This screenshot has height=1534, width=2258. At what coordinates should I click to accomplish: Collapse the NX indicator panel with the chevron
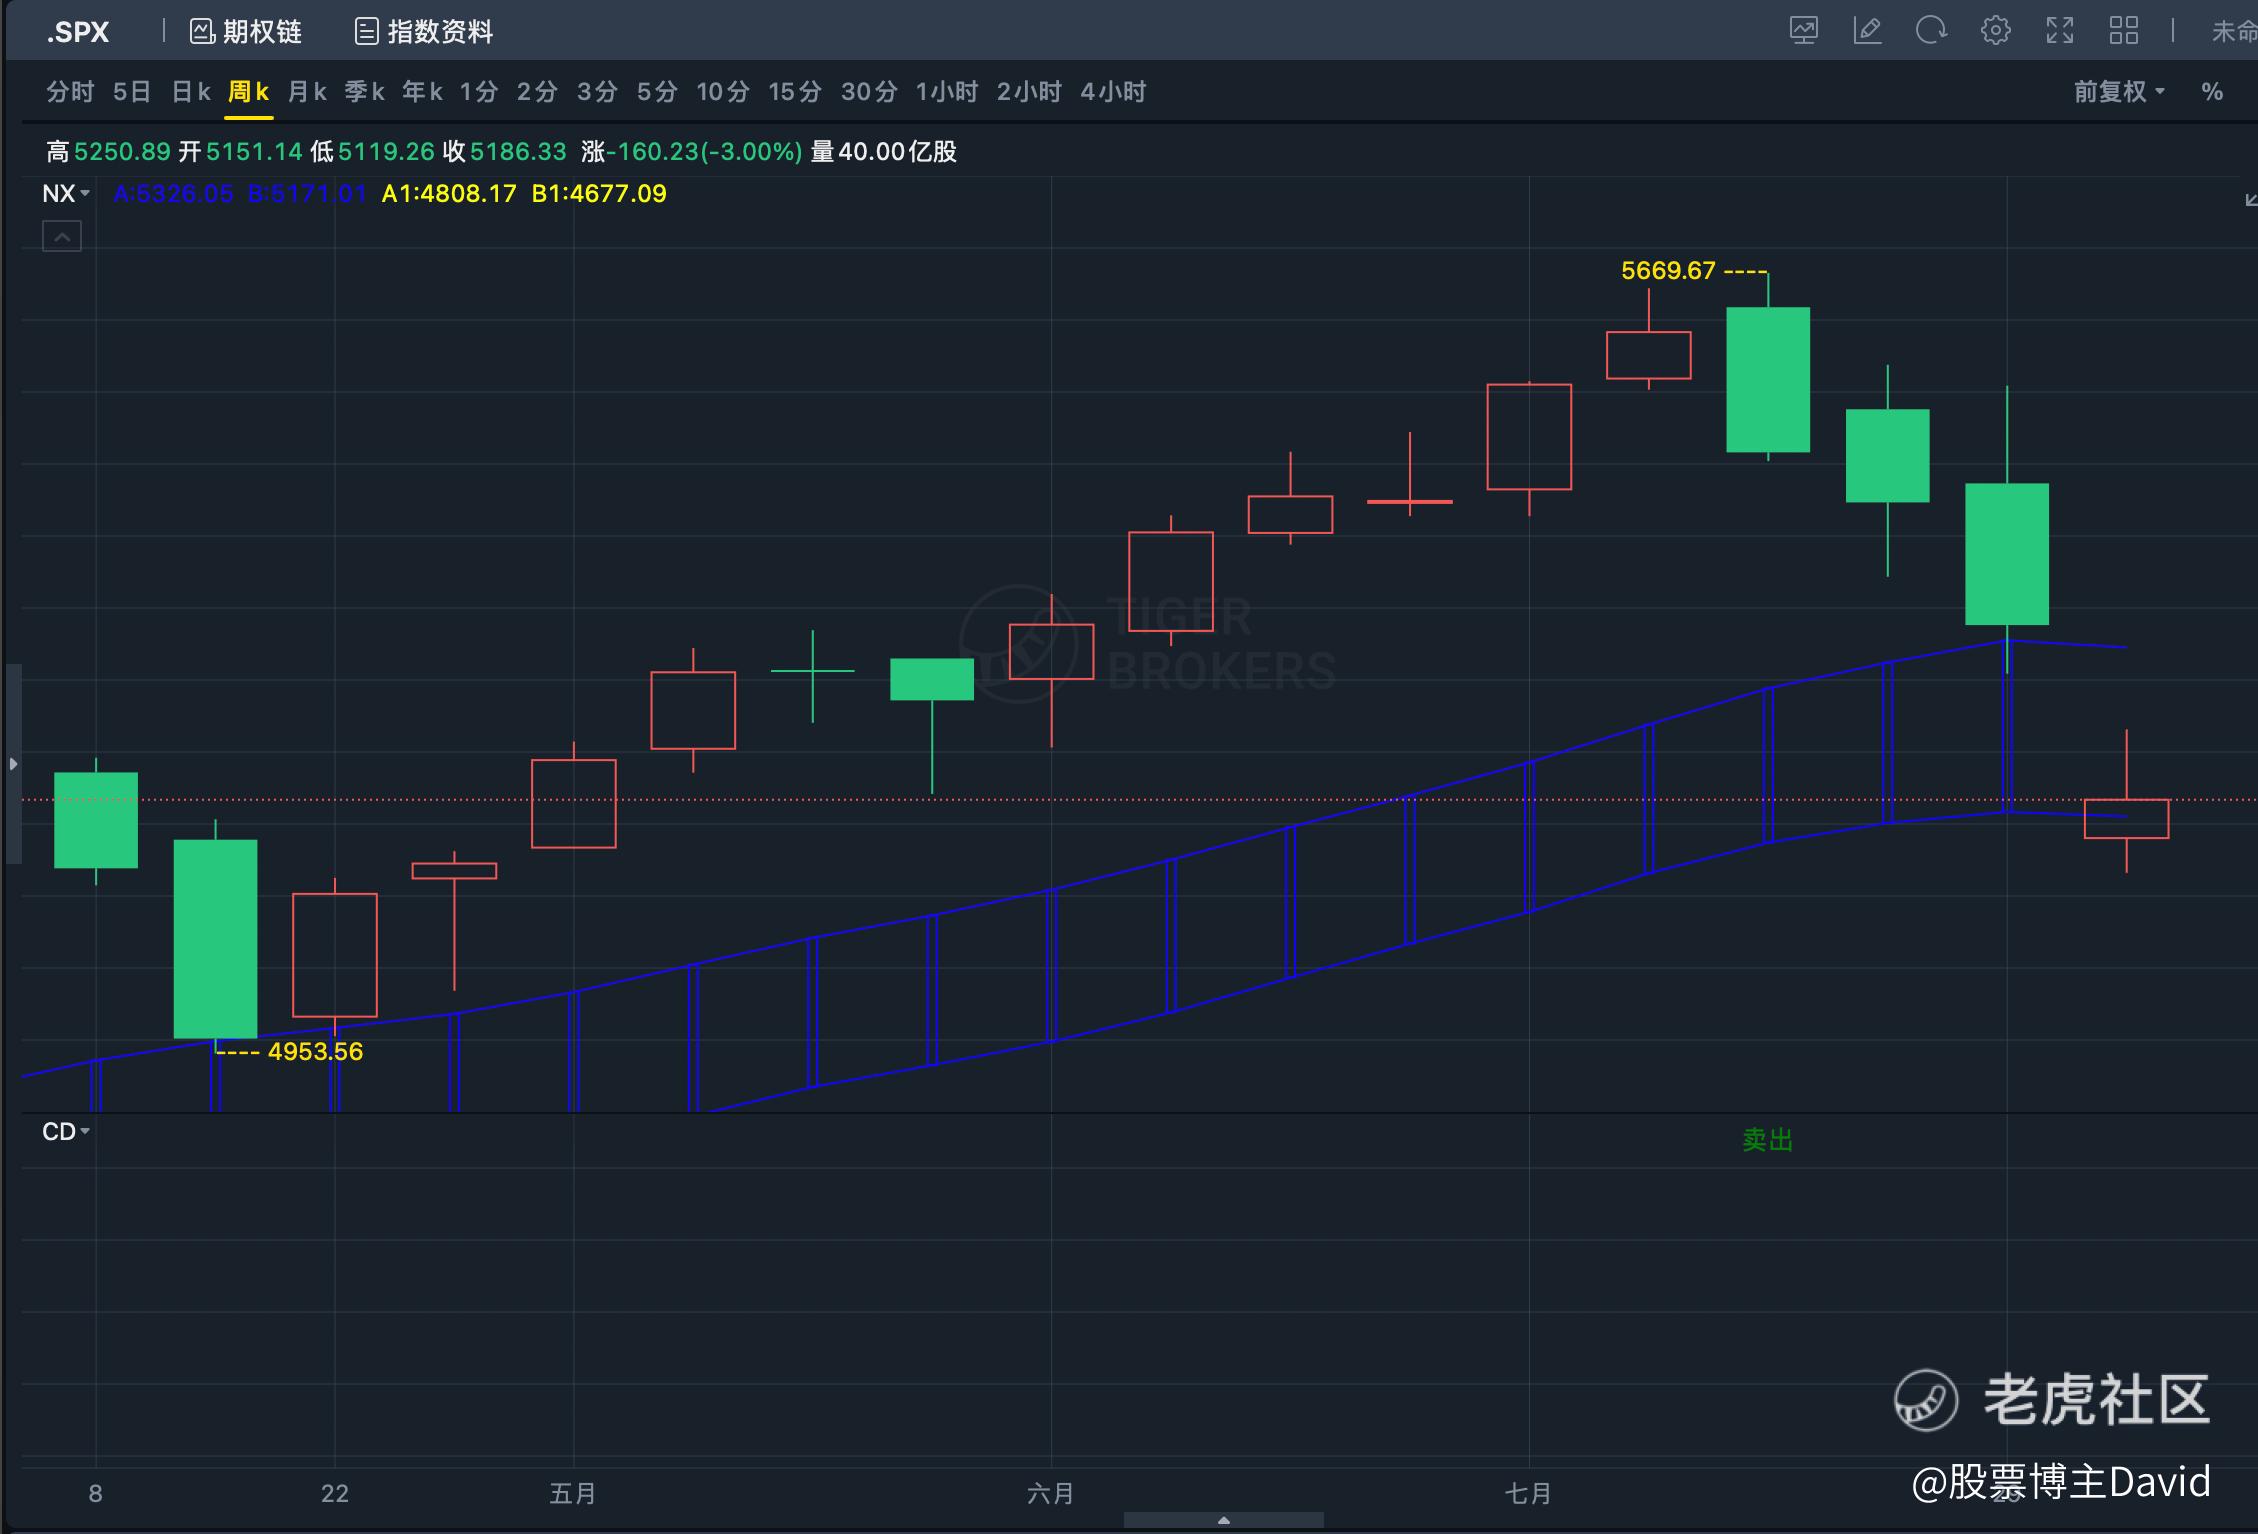[62, 237]
